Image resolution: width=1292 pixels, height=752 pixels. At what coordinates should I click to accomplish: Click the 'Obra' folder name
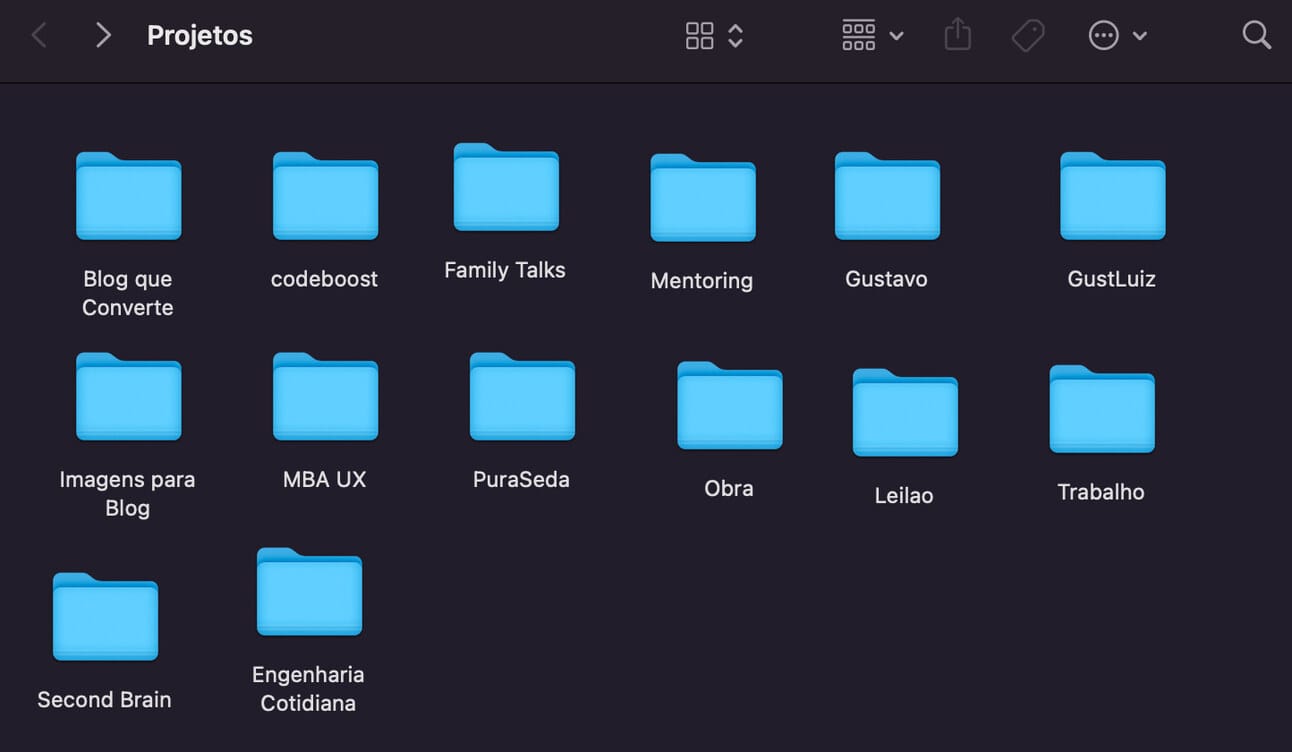click(x=729, y=488)
